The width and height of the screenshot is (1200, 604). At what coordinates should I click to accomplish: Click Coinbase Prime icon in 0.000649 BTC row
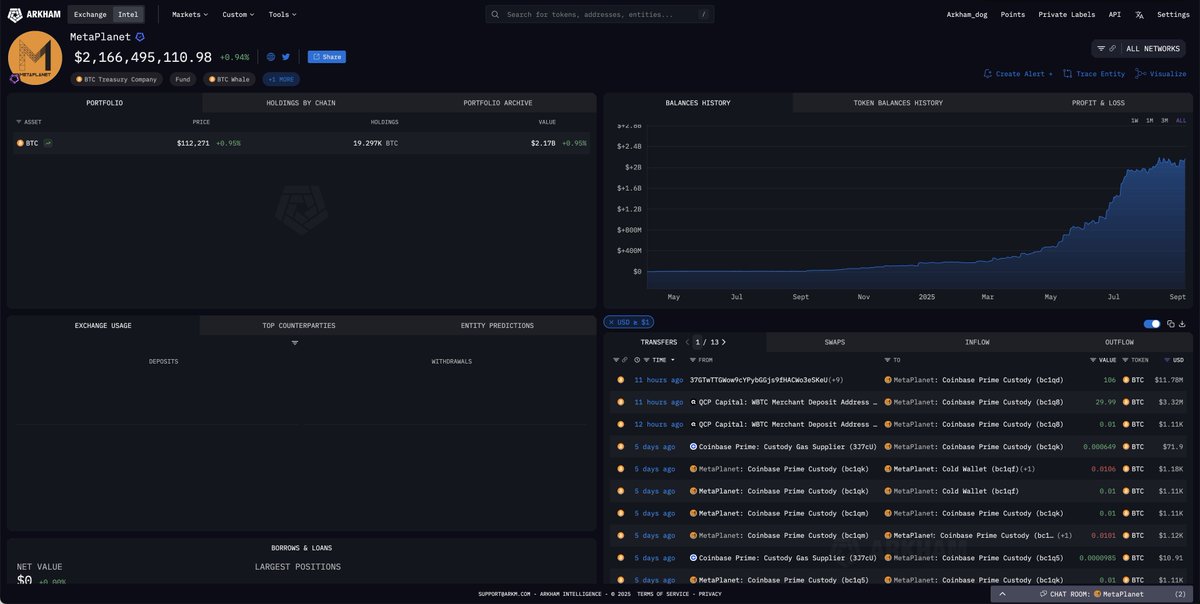pyautogui.click(x=694, y=446)
